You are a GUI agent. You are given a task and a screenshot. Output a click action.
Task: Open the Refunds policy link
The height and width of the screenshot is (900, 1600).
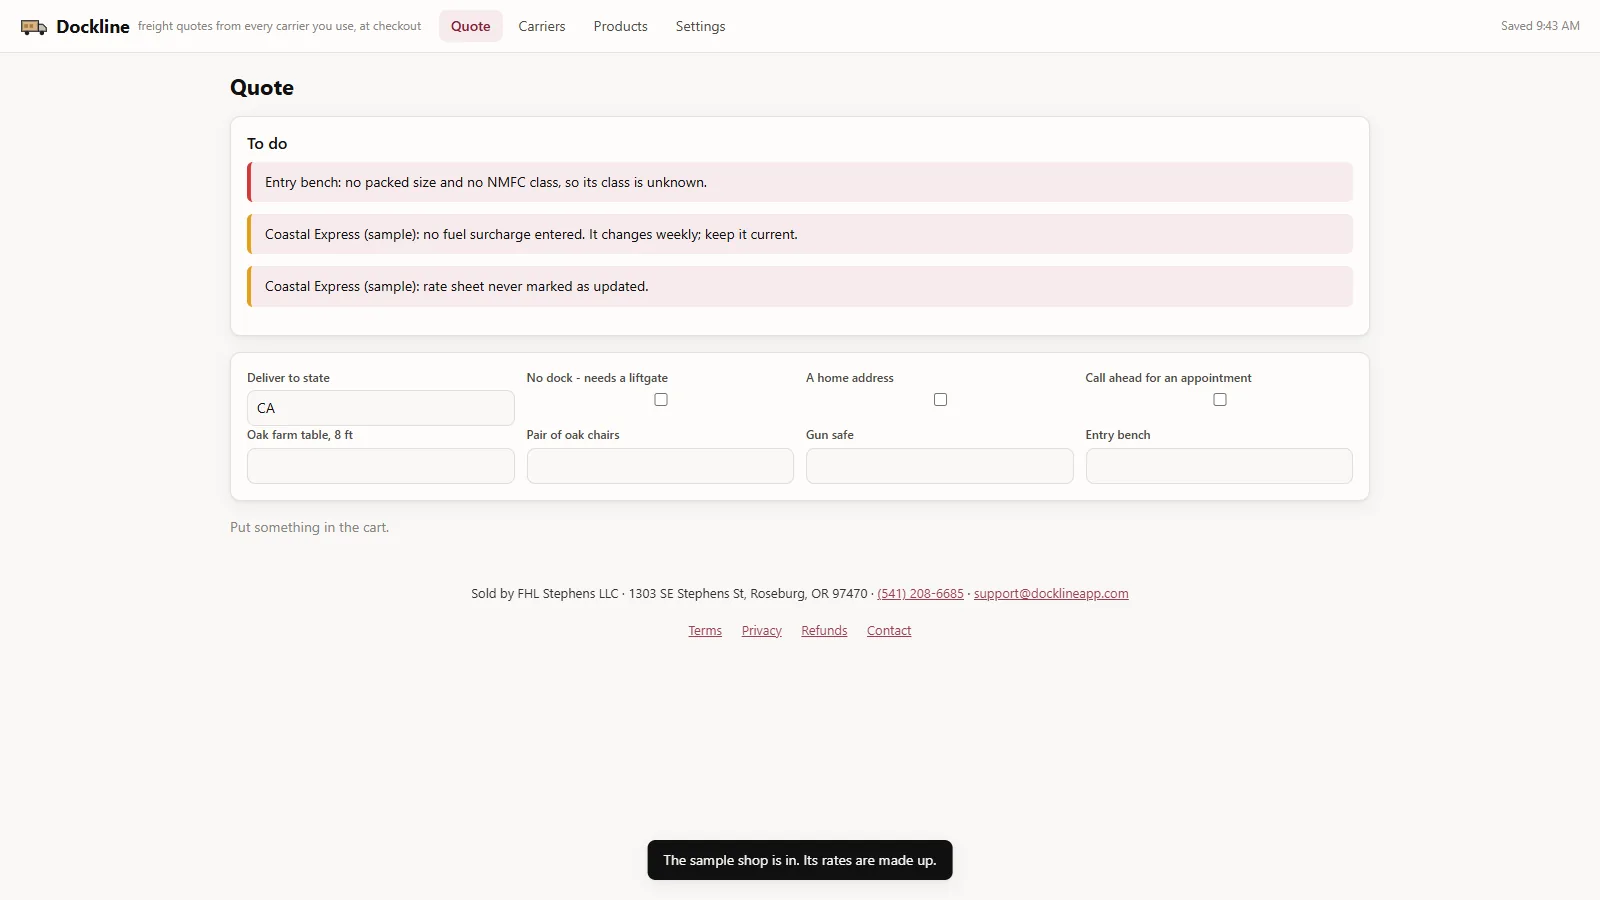pos(824,631)
